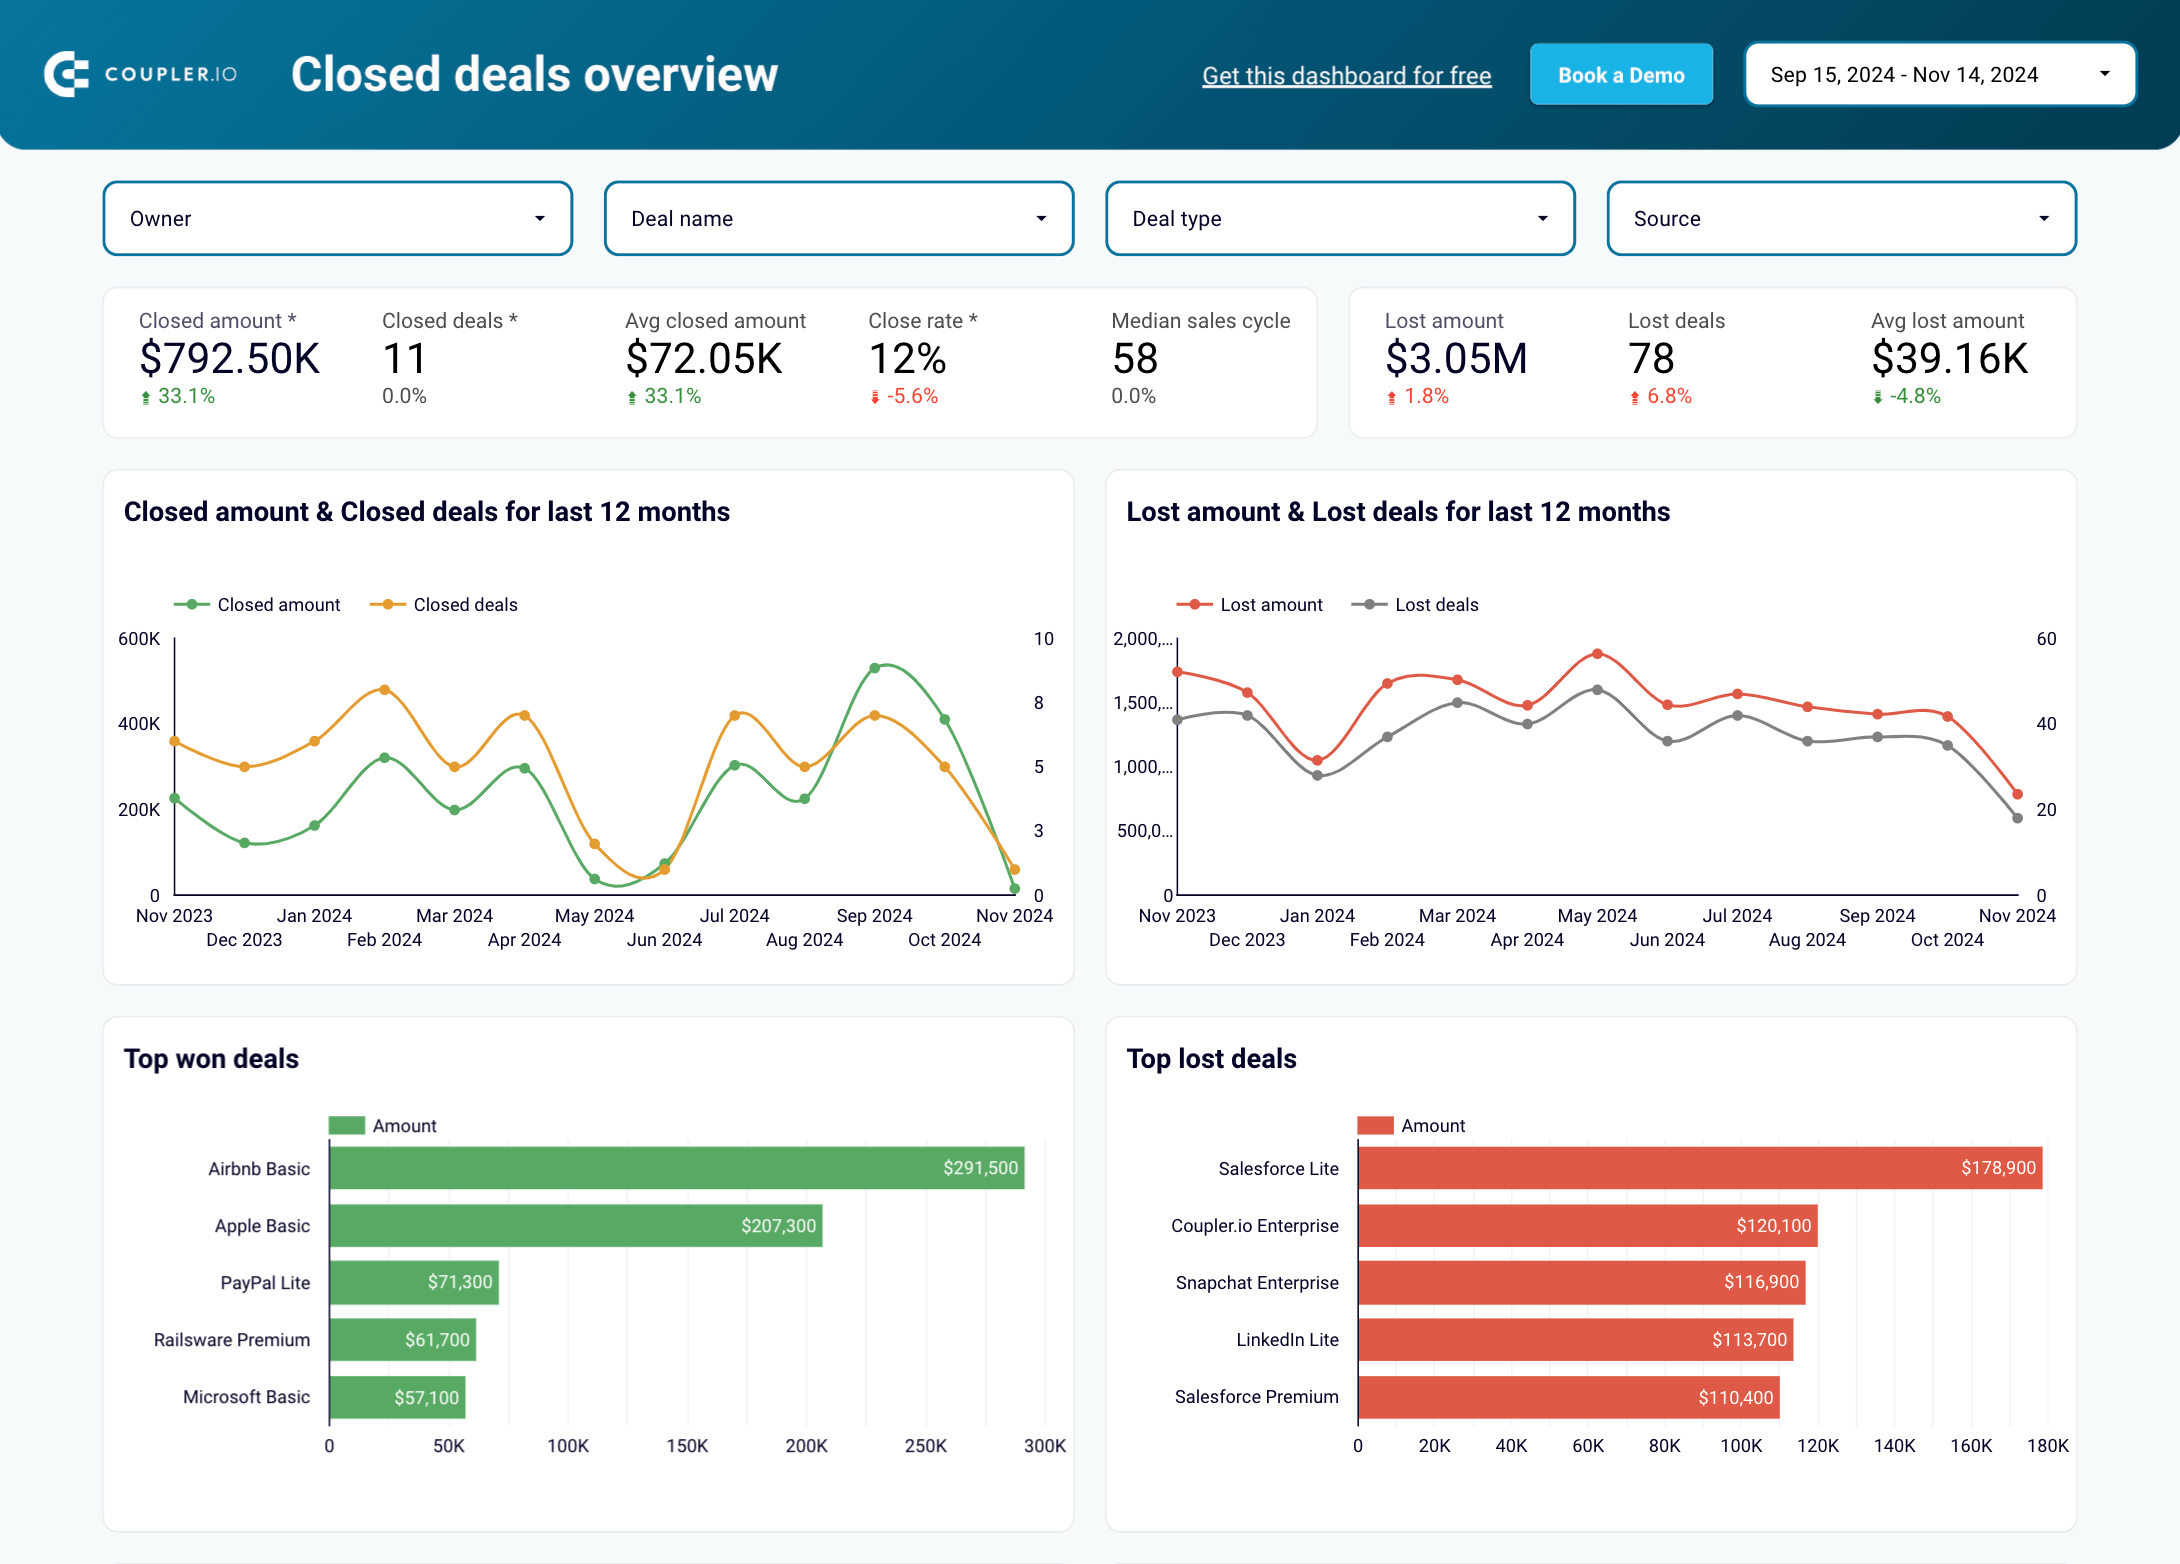The width and height of the screenshot is (2180, 1564).
Task: Click the Closed amount & Closed deals chart title
Action: pos(427,511)
